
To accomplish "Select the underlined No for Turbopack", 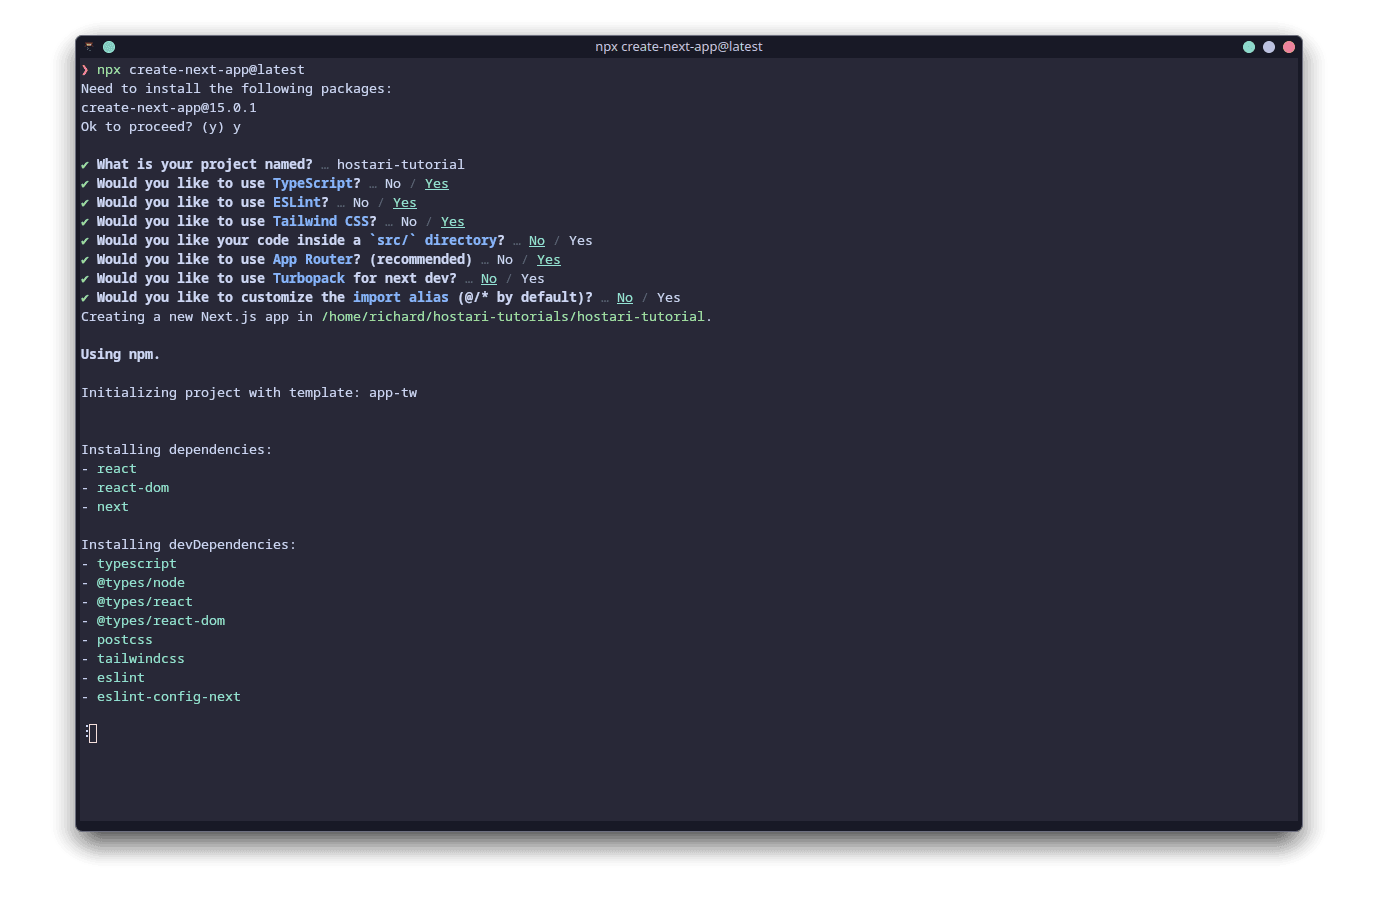I will (x=488, y=278).
